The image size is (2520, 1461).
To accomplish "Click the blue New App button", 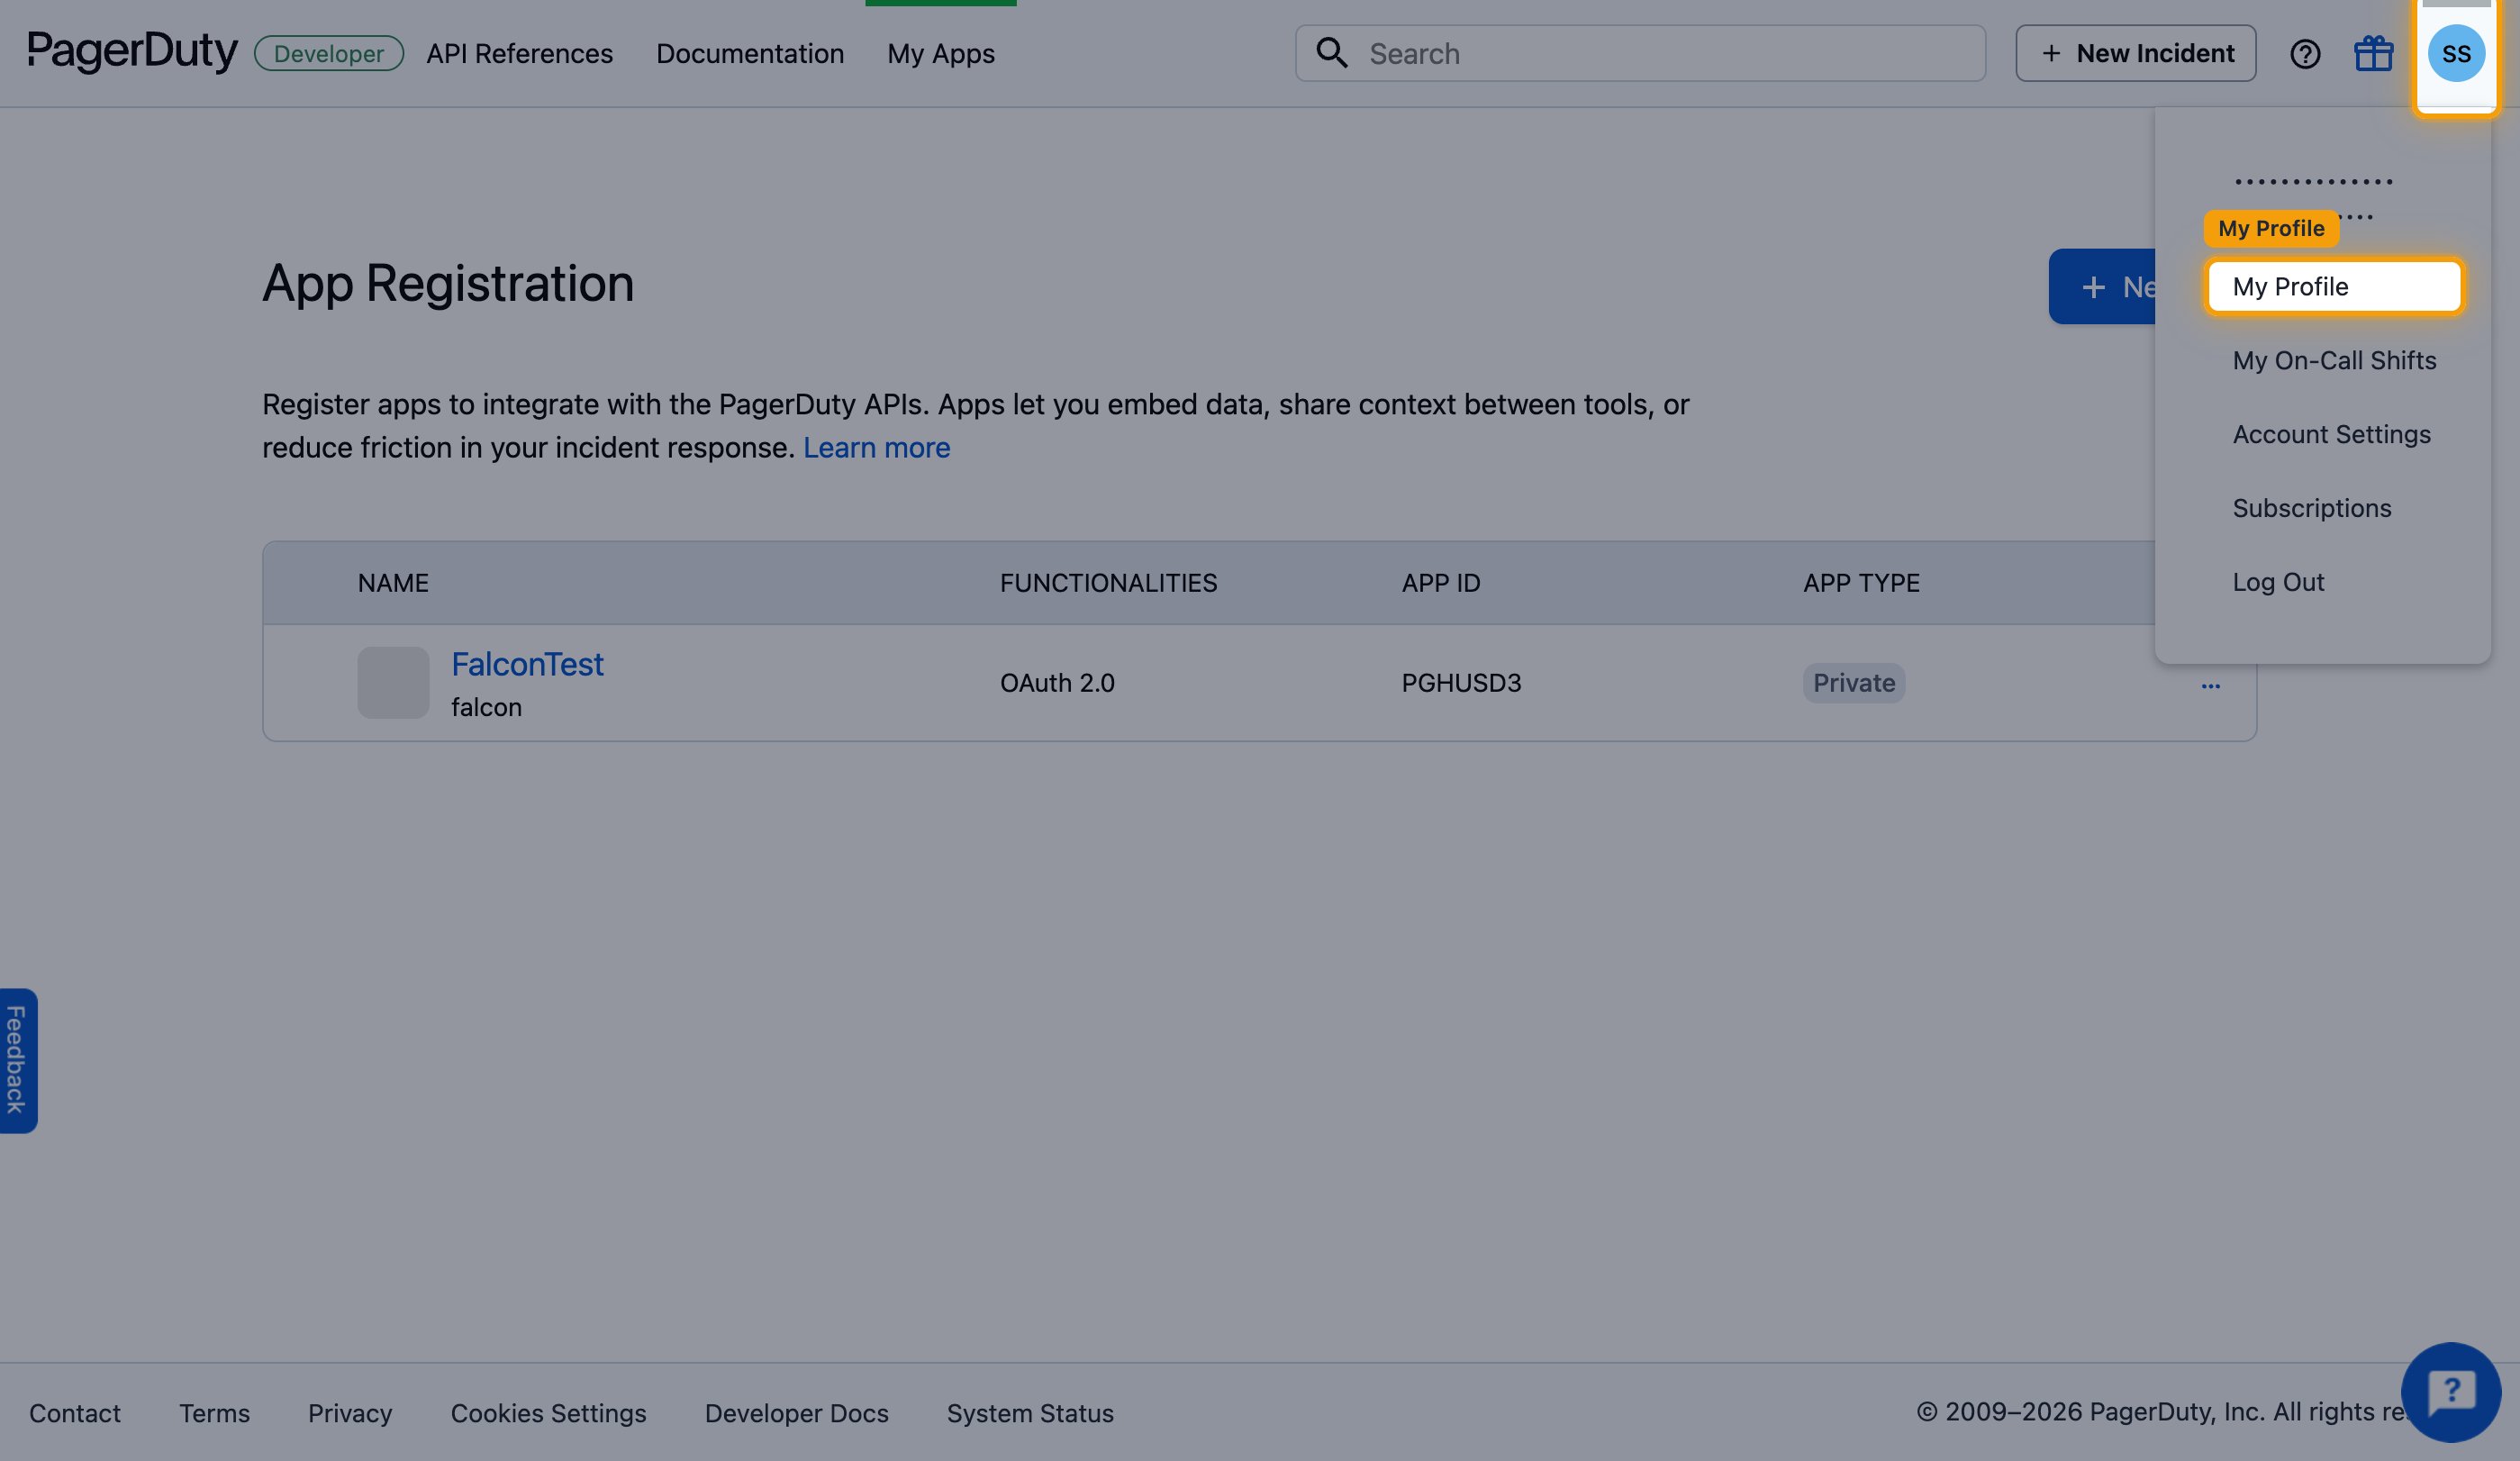I will tap(2102, 287).
